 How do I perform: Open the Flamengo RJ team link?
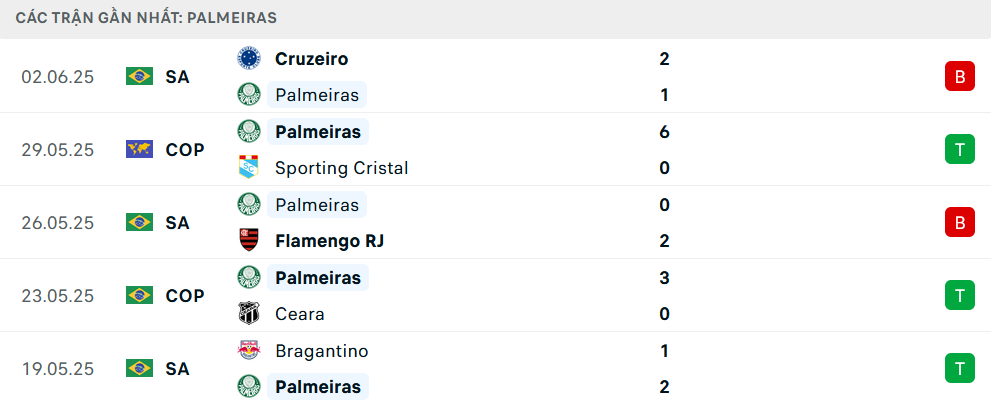tap(329, 241)
